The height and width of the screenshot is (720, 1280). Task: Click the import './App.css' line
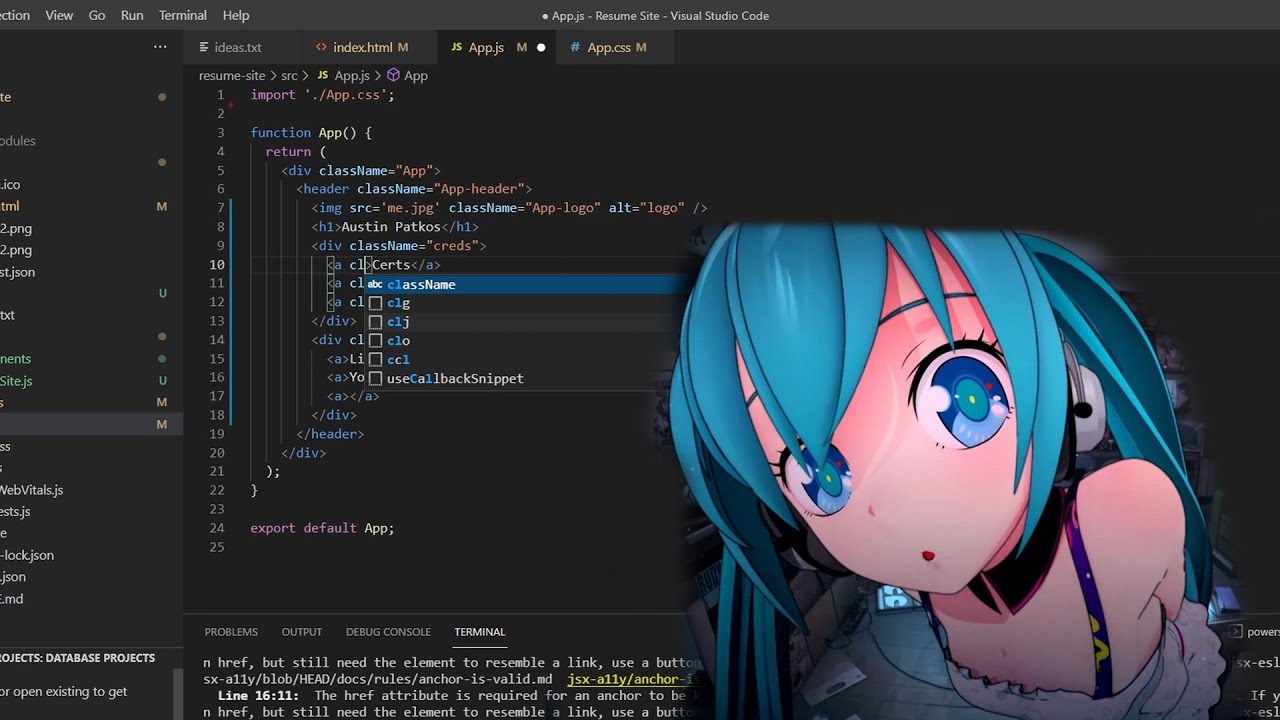click(x=322, y=95)
